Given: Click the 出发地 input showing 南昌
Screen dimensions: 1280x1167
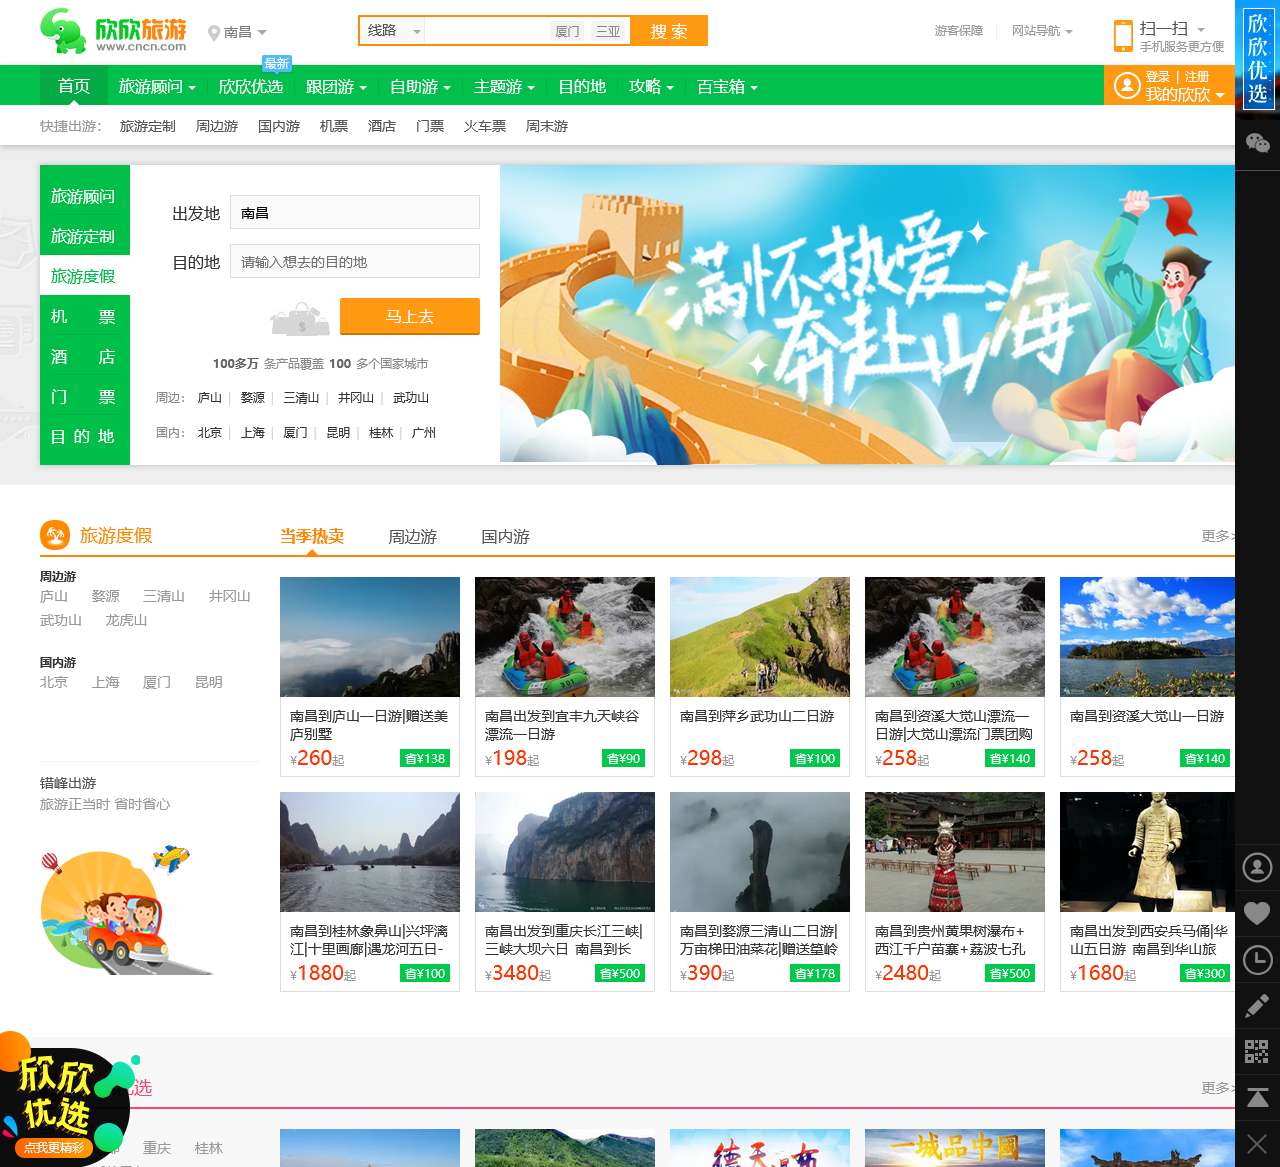Looking at the screenshot, I should coord(355,212).
